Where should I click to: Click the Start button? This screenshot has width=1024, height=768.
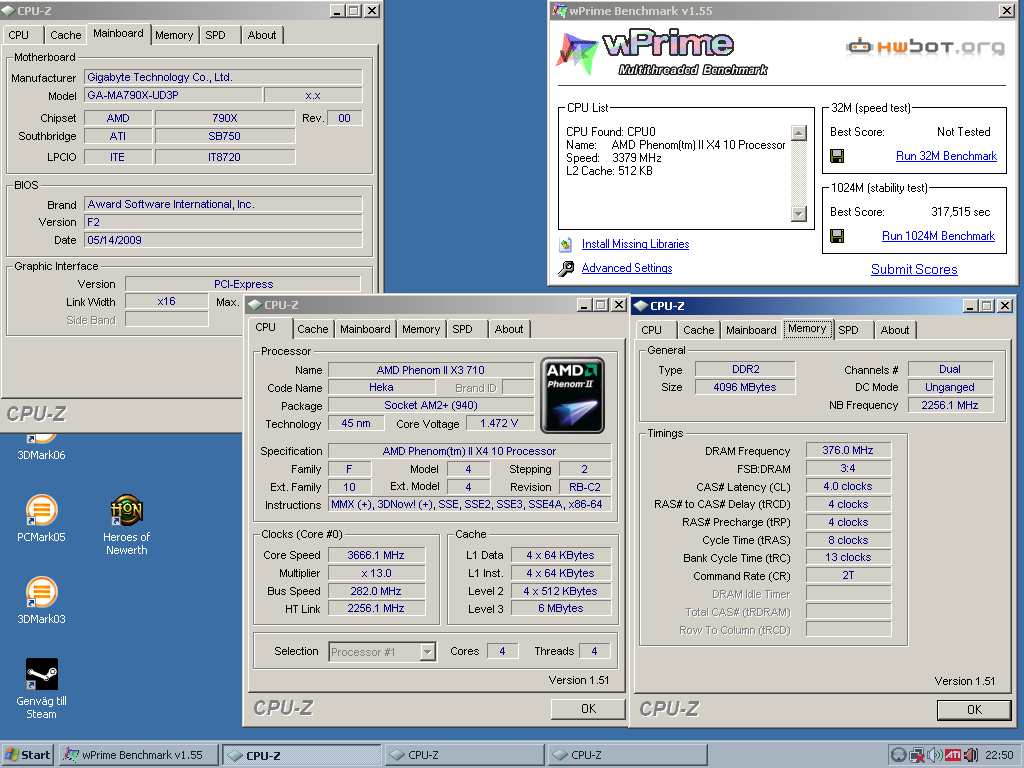[27, 755]
